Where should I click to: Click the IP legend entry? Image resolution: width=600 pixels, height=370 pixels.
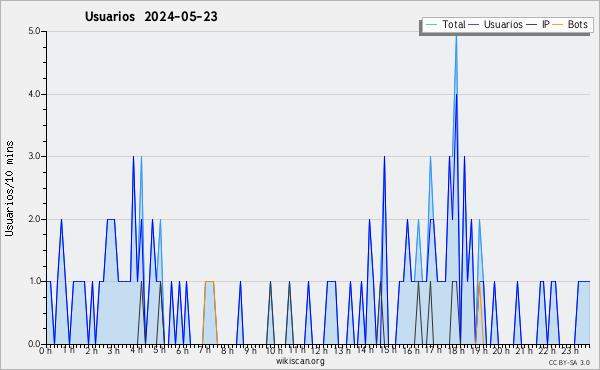point(538,24)
